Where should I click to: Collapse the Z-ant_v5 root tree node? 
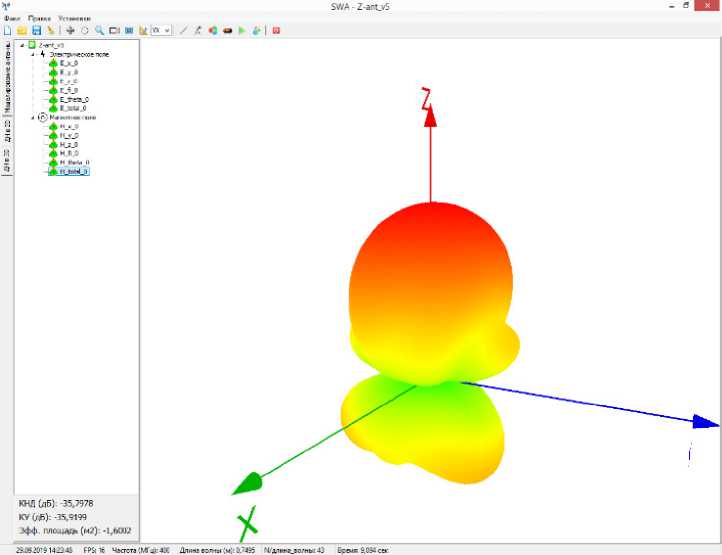[22, 45]
